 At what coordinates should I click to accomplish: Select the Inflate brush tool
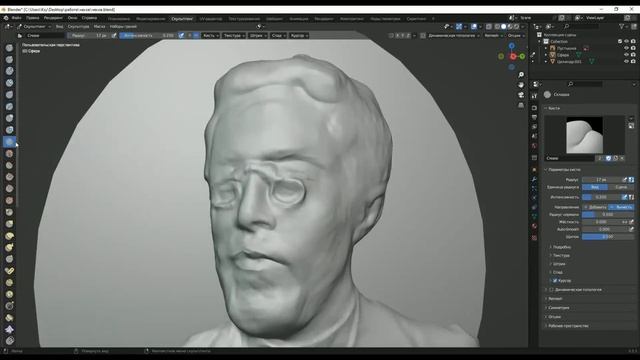[x=9, y=118]
